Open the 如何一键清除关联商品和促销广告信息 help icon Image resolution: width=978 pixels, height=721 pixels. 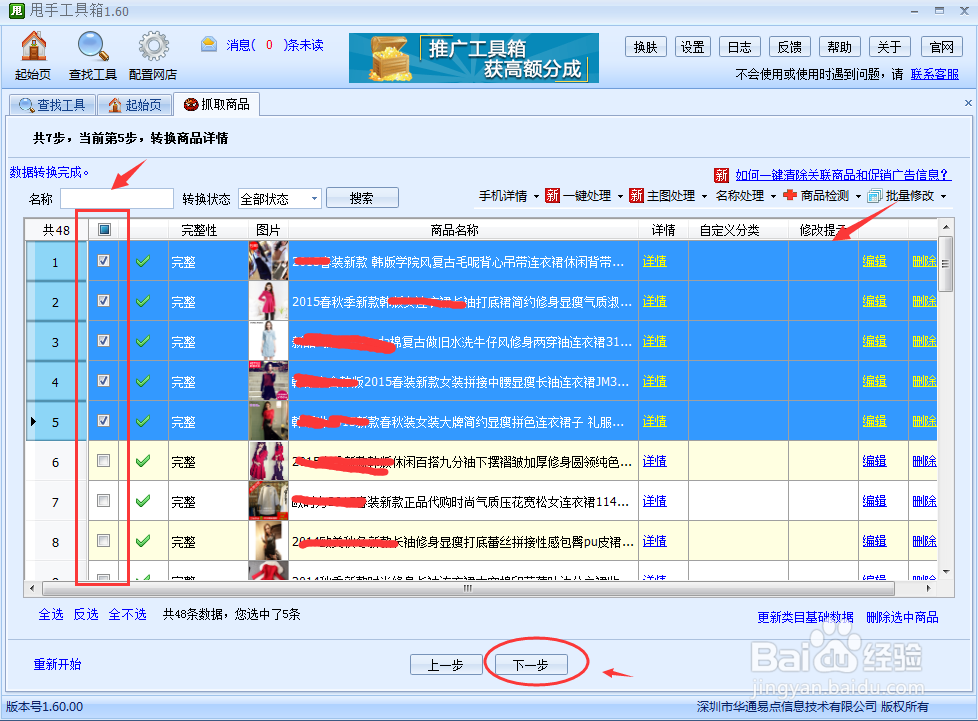(721, 174)
